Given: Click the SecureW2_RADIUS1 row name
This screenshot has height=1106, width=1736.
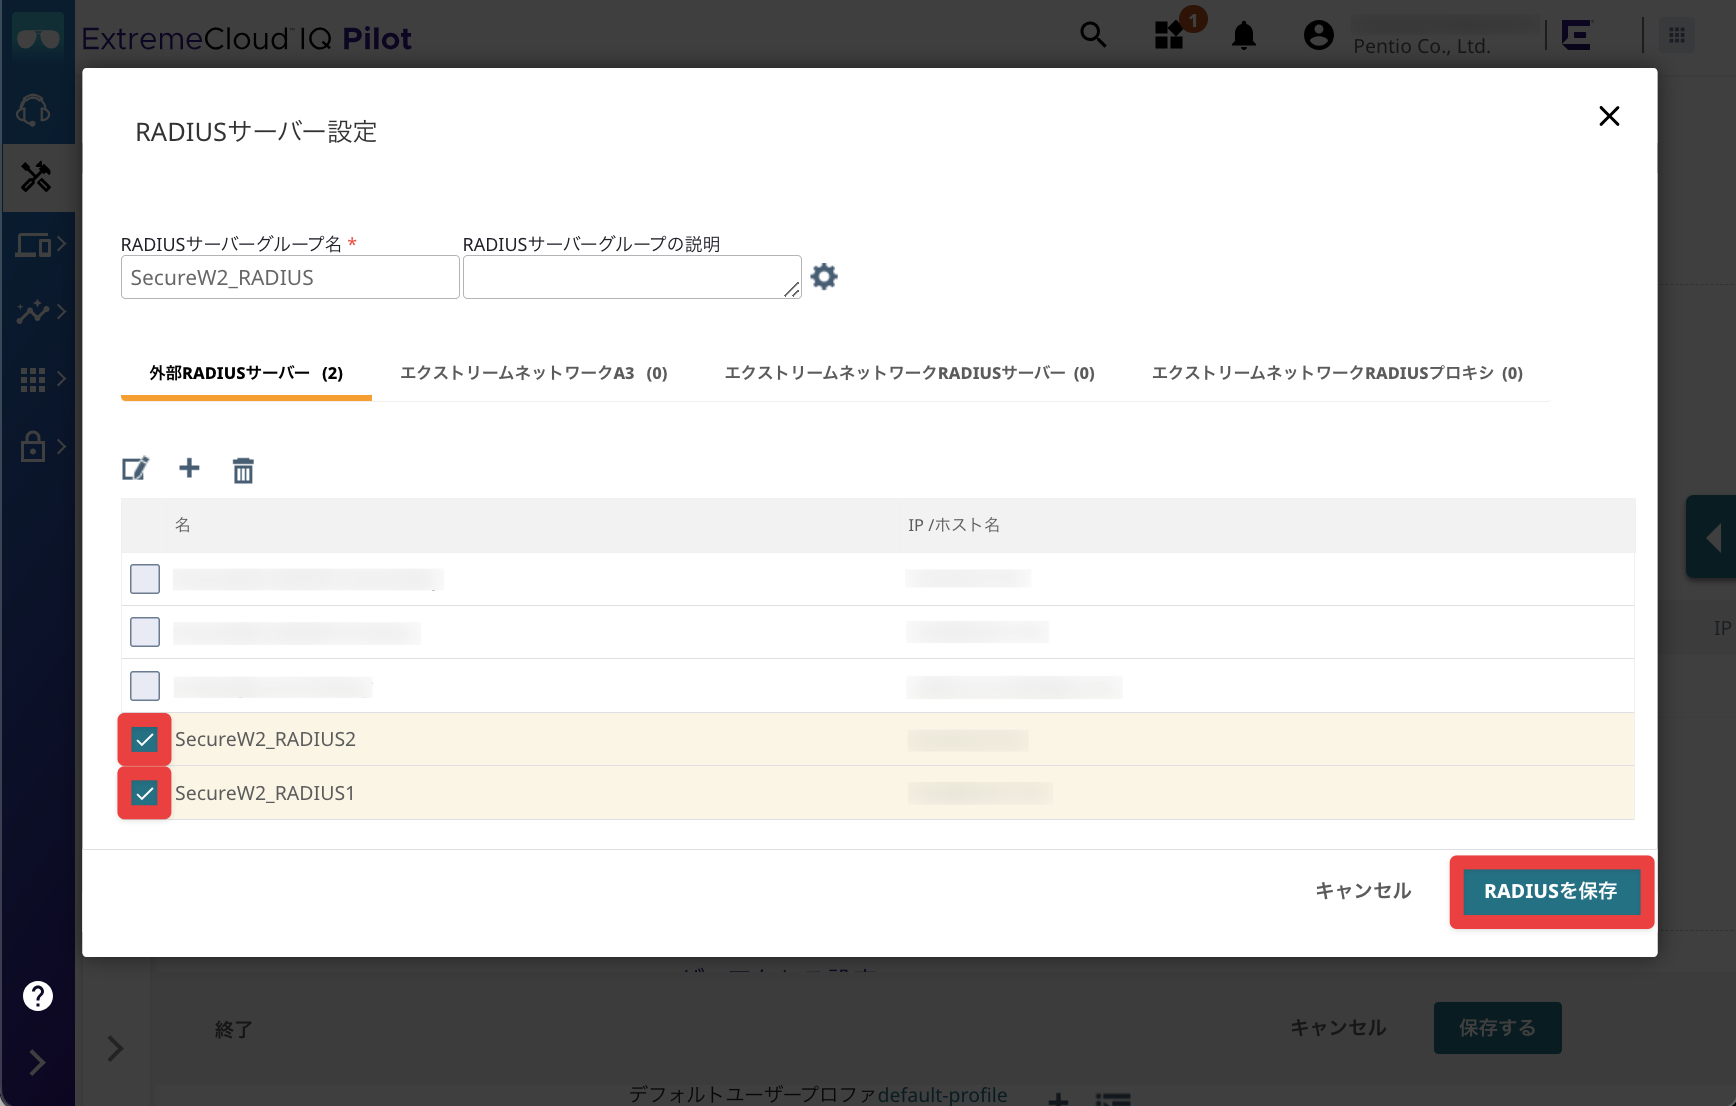Looking at the screenshot, I should tap(265, 793).
